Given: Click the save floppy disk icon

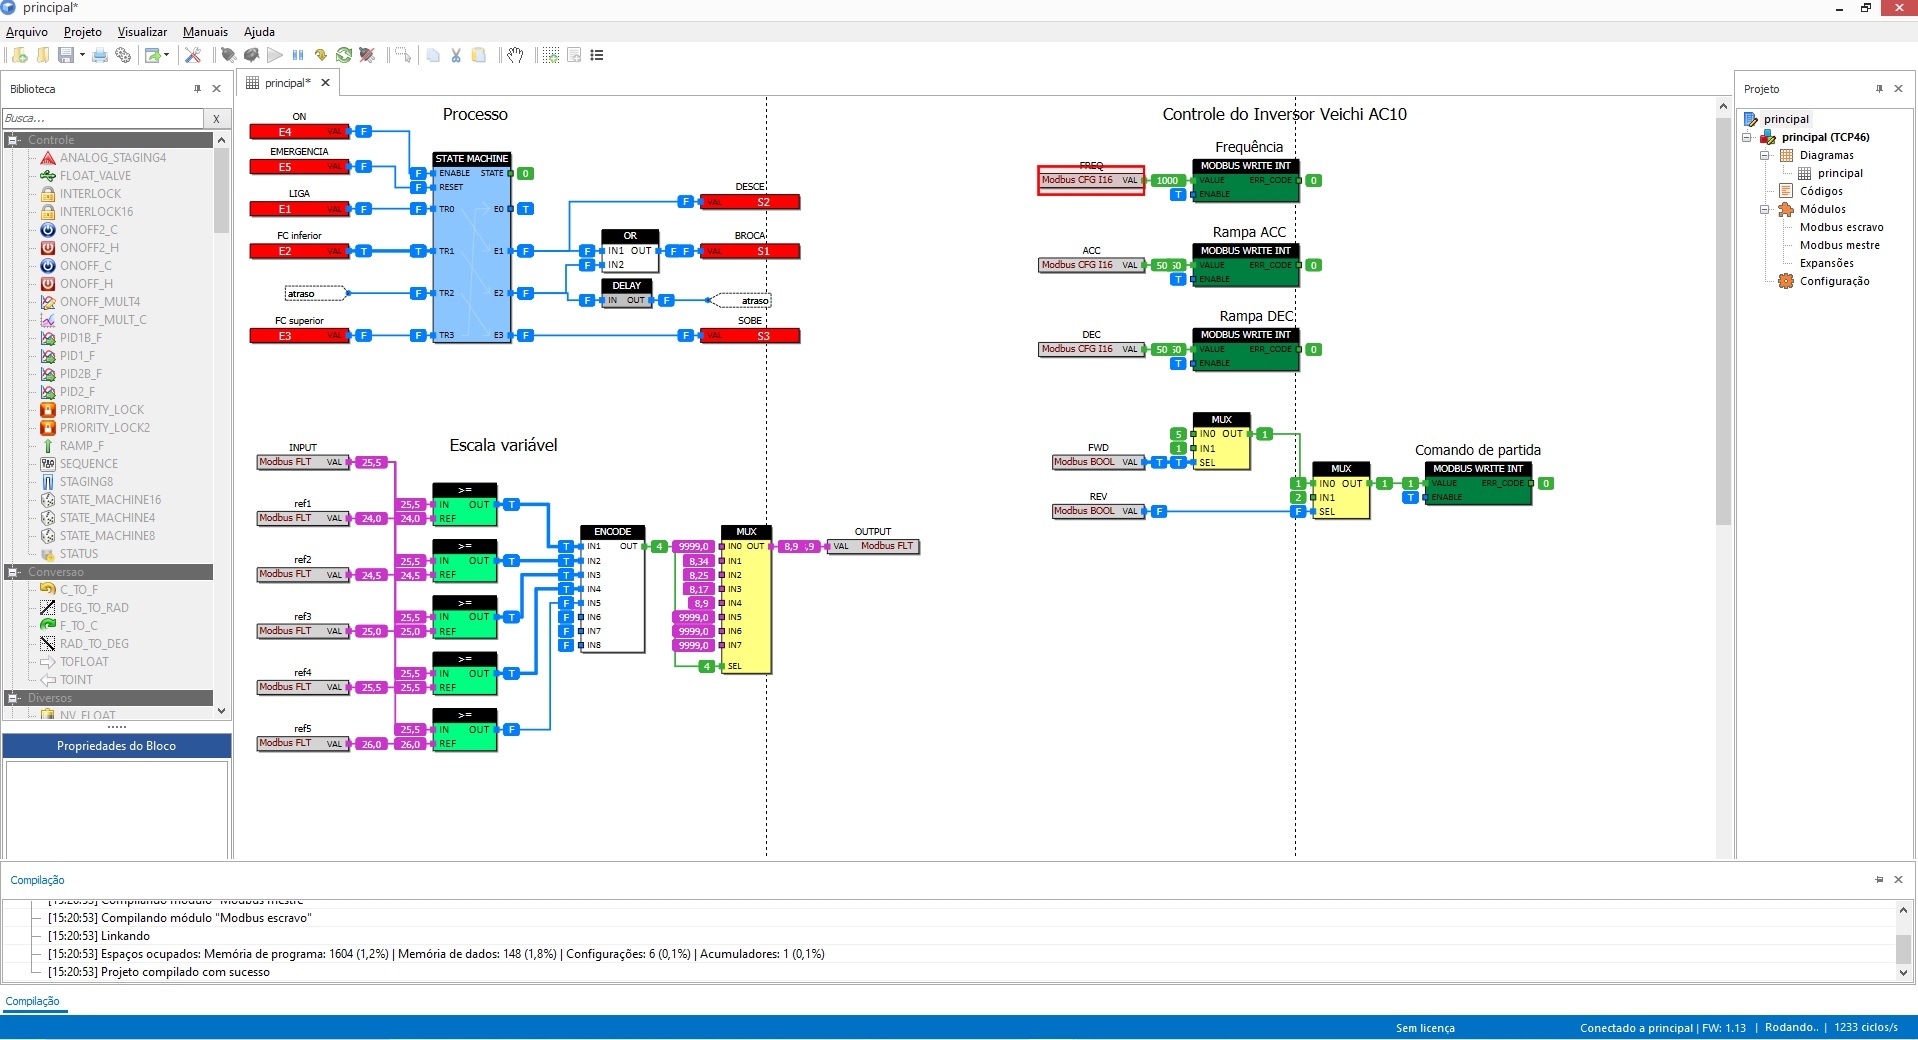Looking at the screenshot, I should [x=66, y=55].
